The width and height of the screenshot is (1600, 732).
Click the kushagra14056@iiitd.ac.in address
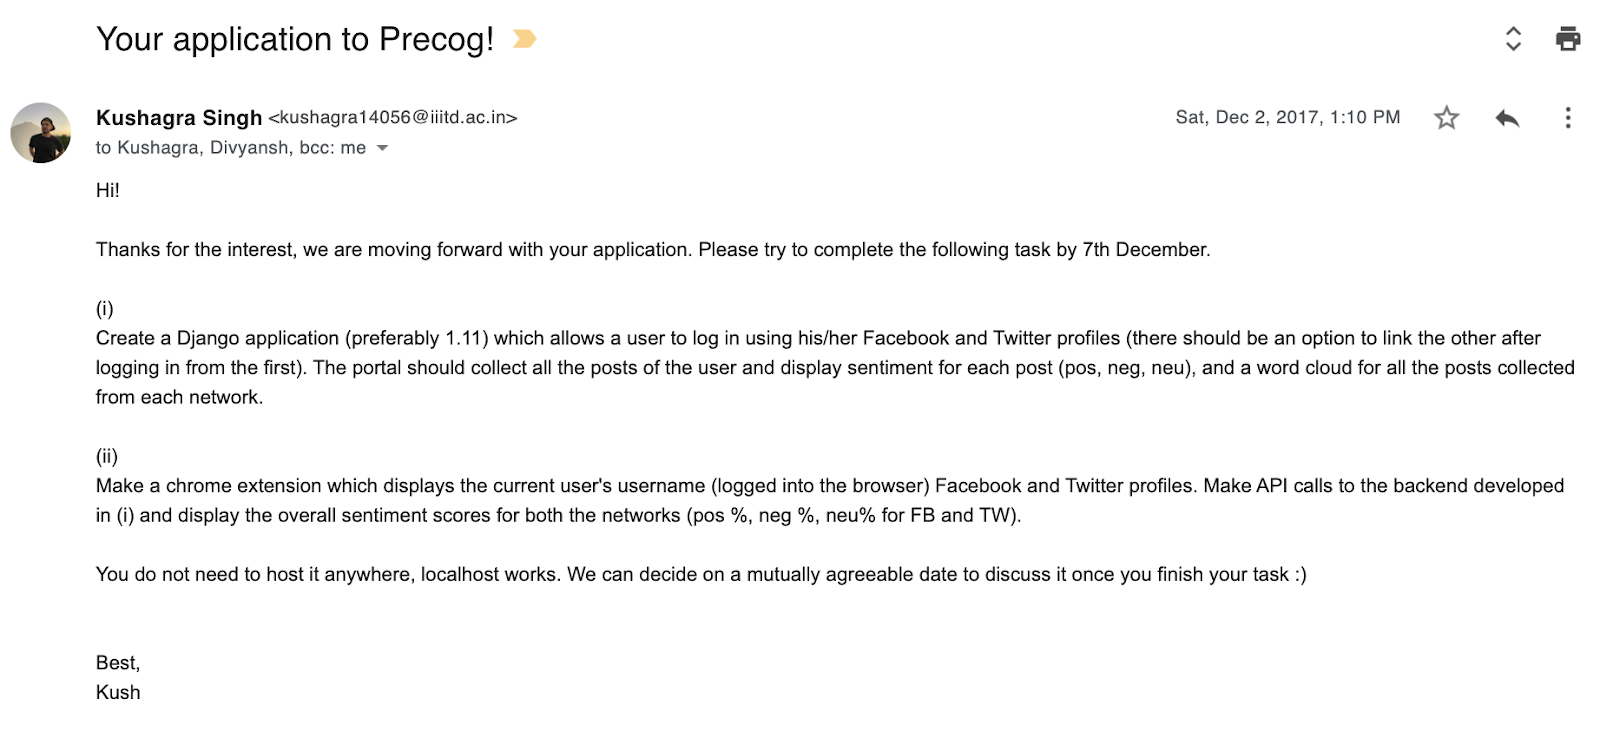click(393, 118)
